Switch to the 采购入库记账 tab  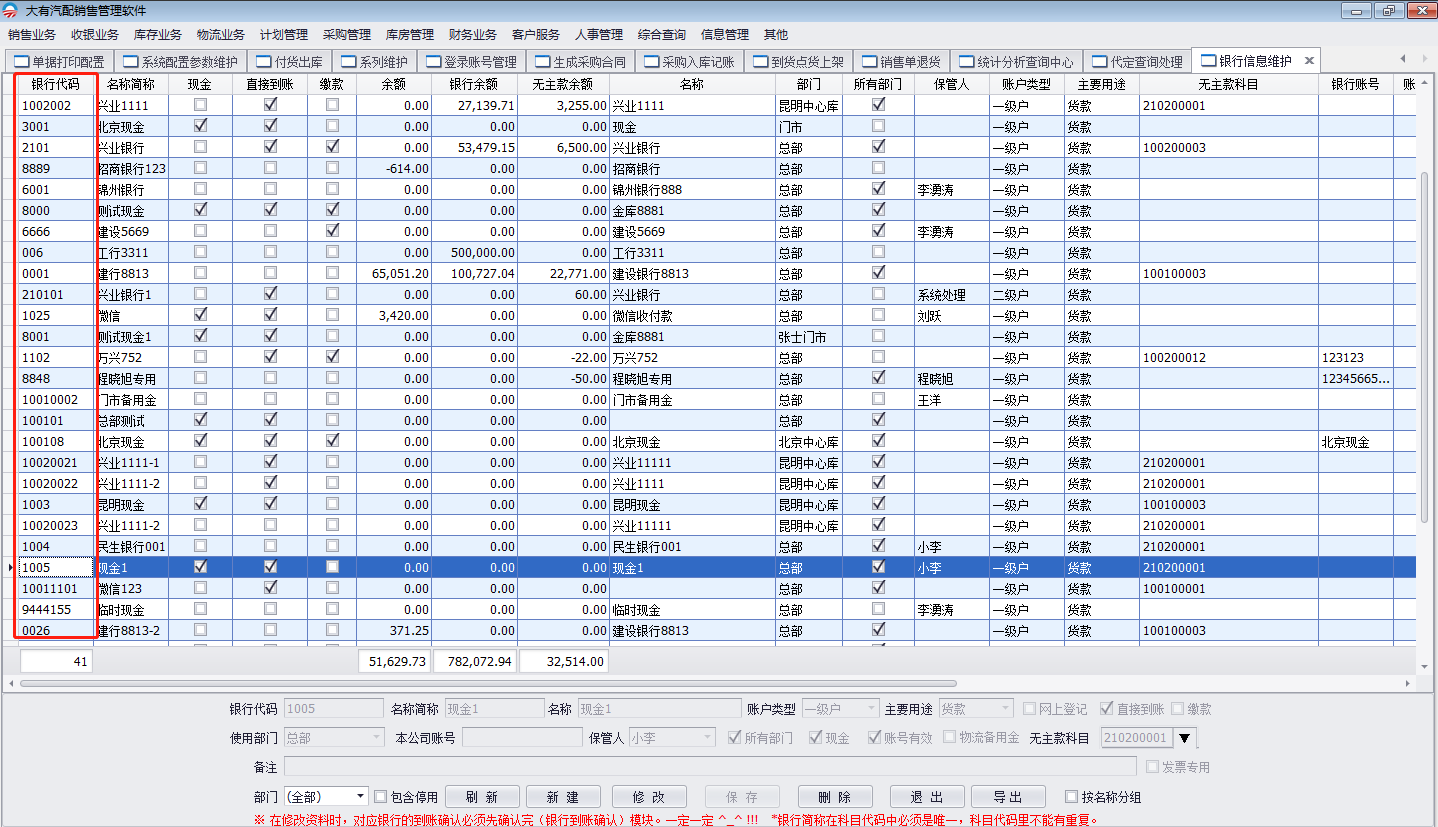[x=689, y=61]
